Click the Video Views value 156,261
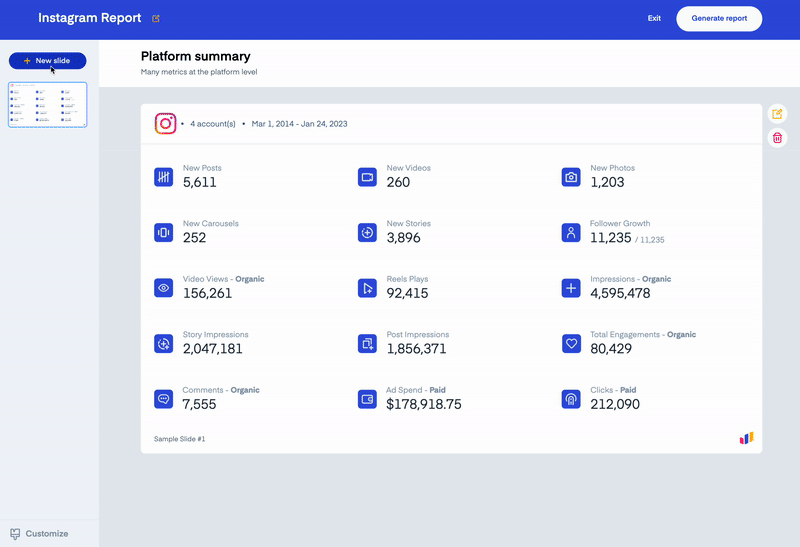800x547 pixels. tap(207, 293)
